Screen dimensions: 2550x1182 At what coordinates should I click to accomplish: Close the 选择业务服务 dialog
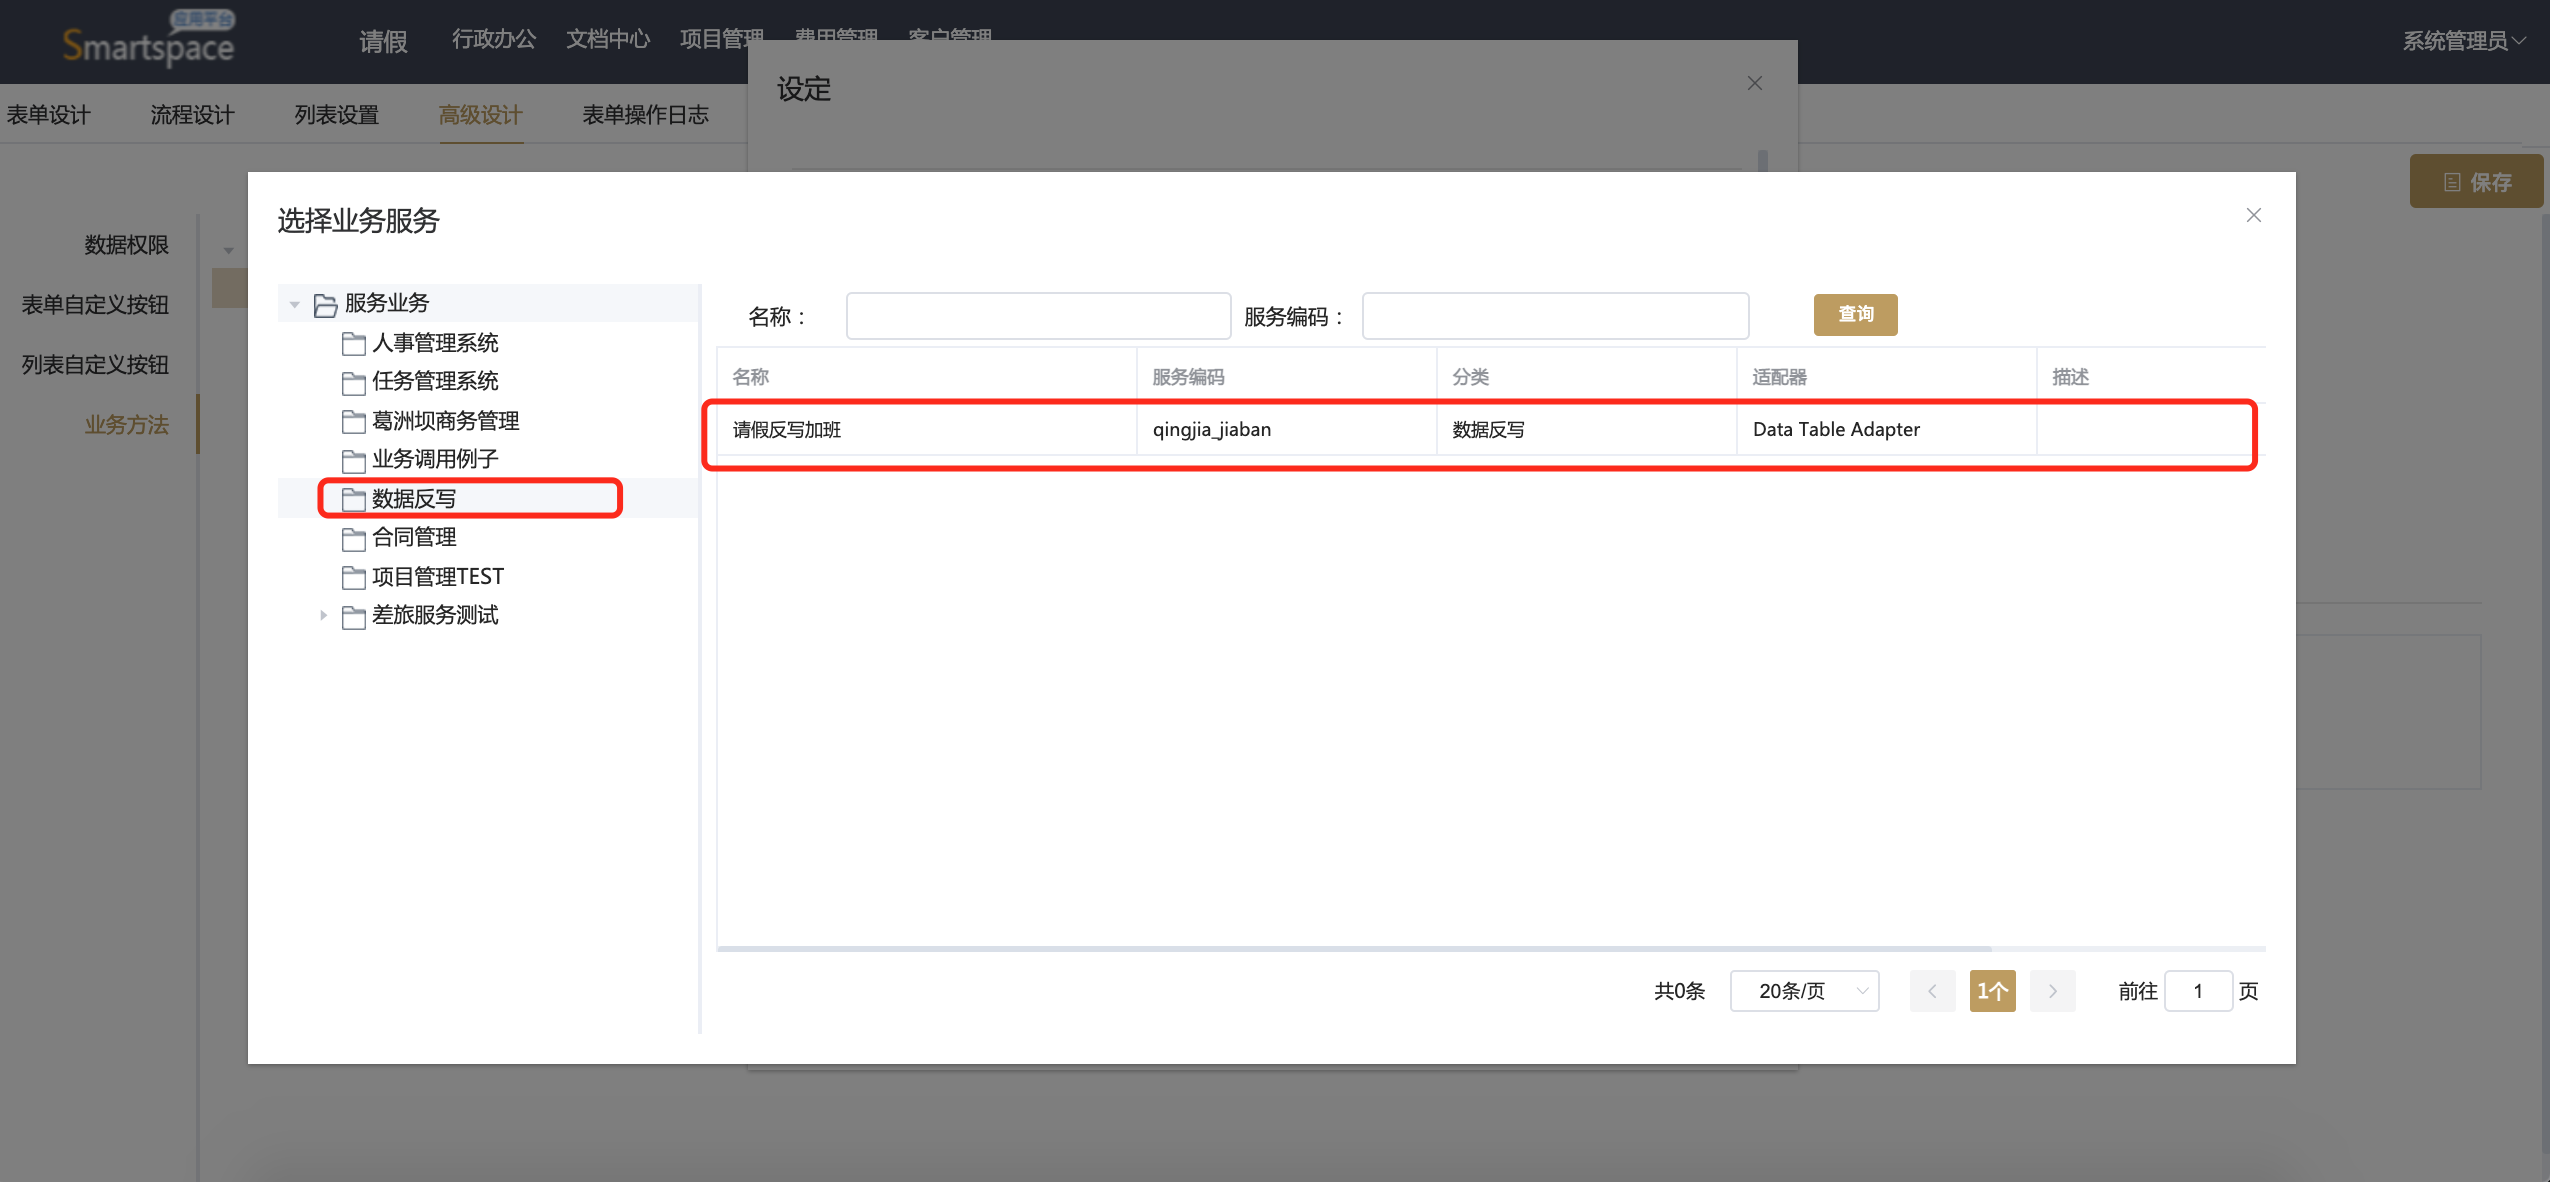2253,215
